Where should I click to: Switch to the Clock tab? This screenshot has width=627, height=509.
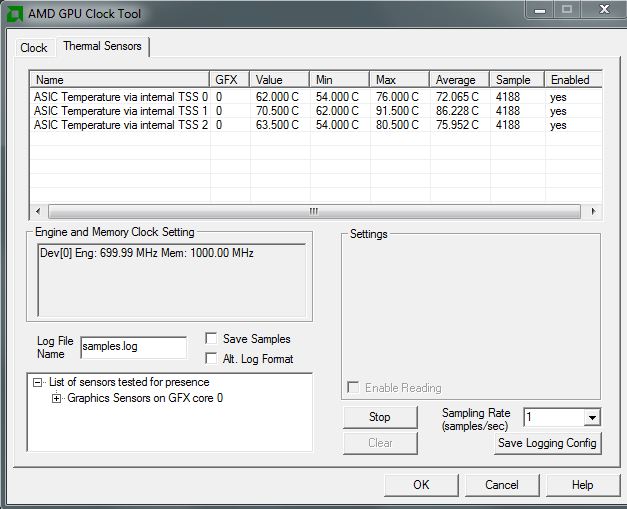point(34,48)
